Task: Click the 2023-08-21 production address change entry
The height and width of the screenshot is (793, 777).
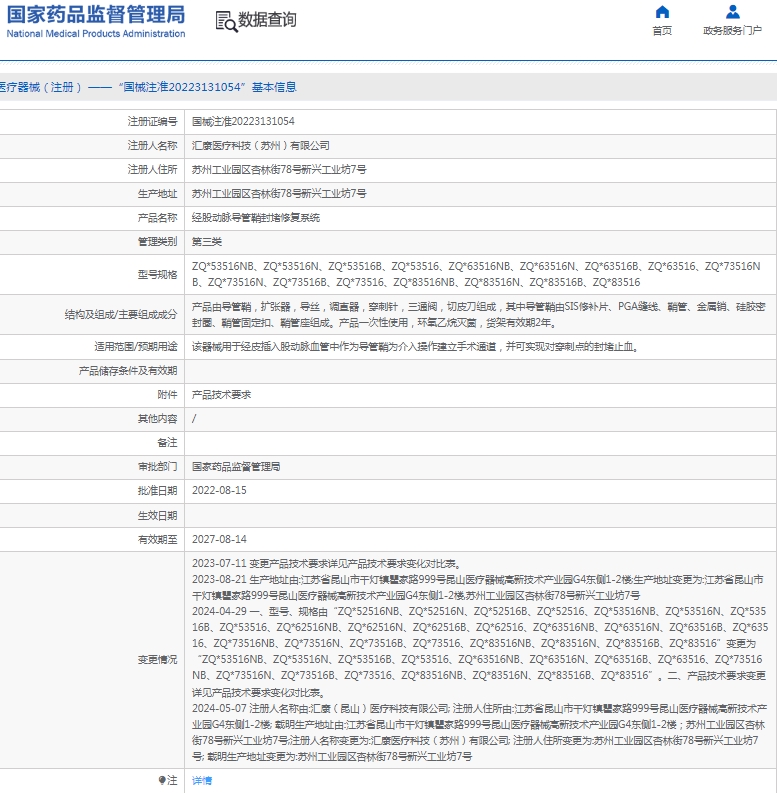Action: (x=478, y=587)
